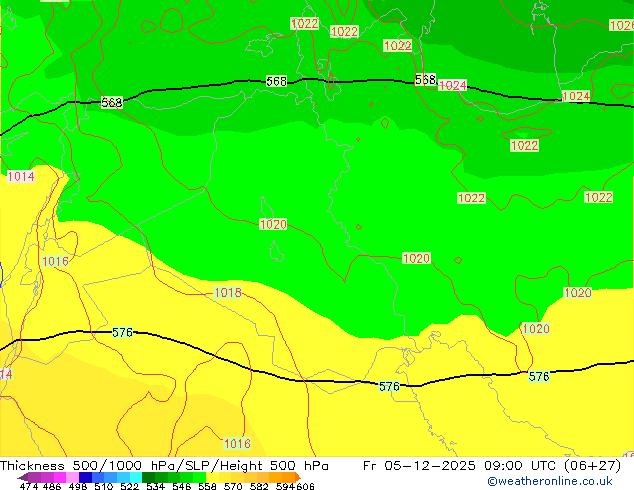Click the bright green legend swatch before 558
This screenshot has height=490, width=634.
point(200,477)
